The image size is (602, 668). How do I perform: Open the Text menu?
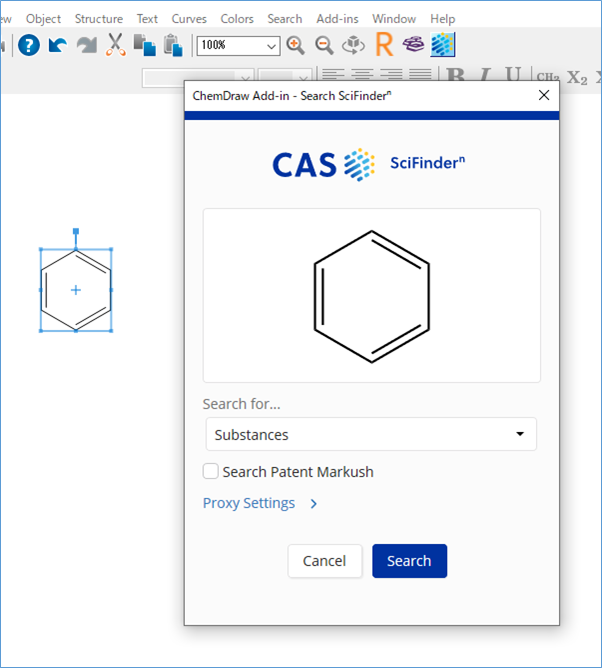point(147,19)
